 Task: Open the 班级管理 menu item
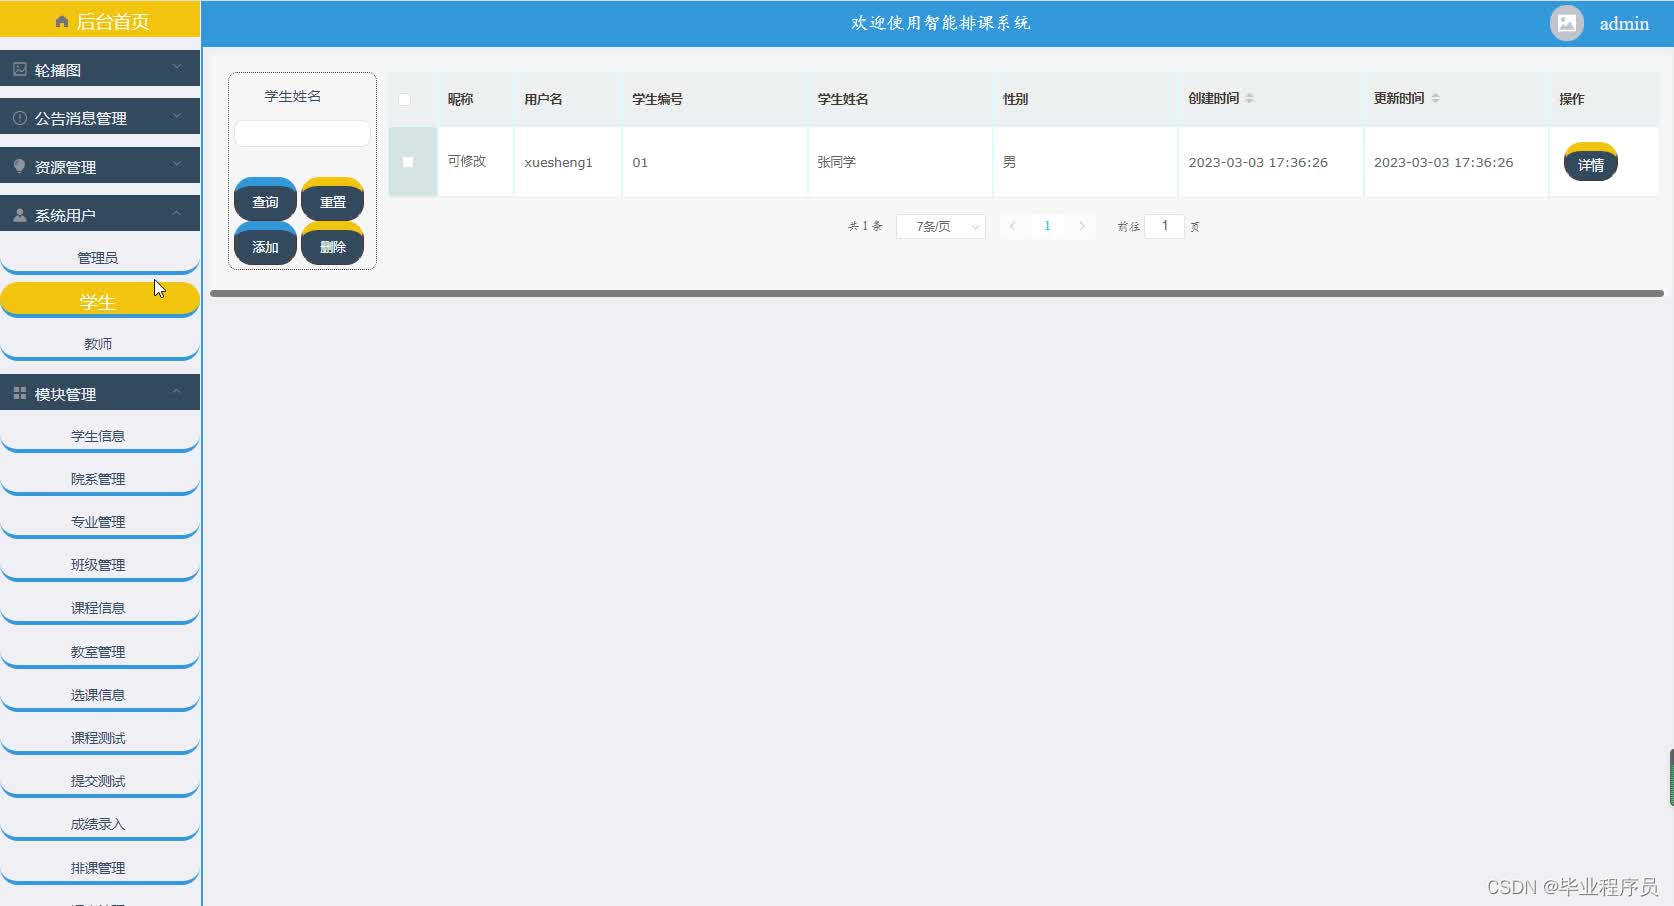99,565
